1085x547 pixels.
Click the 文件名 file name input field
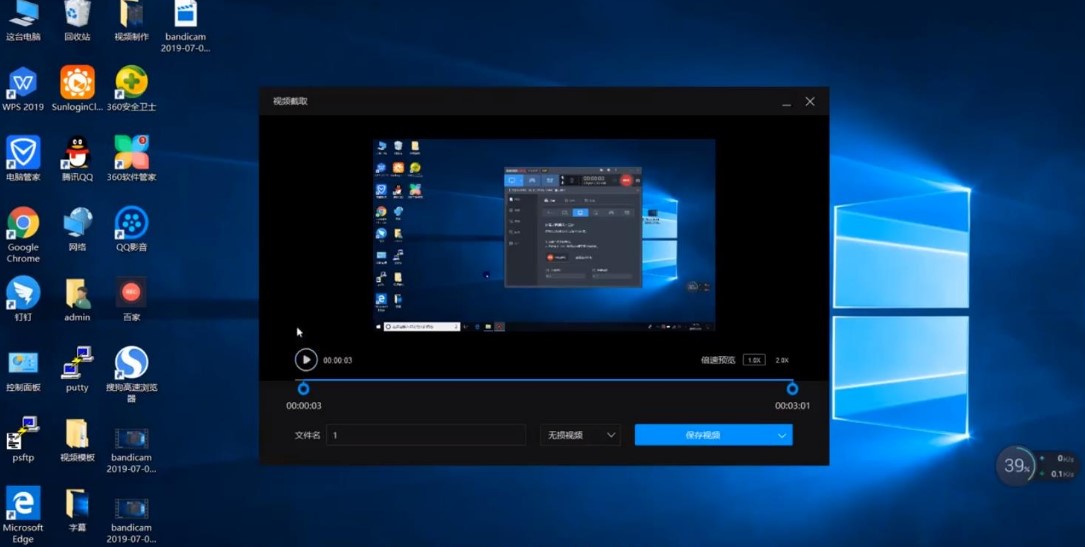(426, 435)
